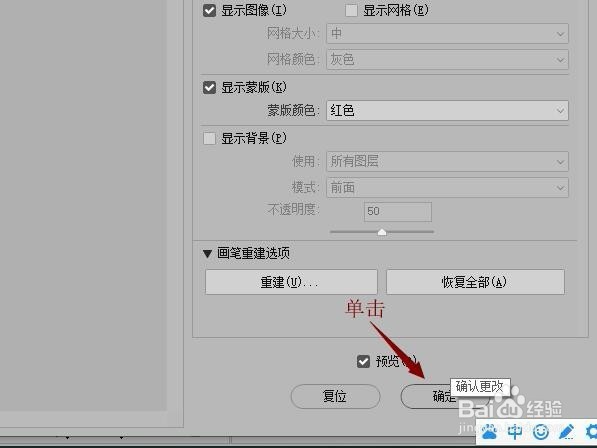
Task: Open the 蒙版颜色 dropdown showing 红色
Action: [x=447, y=111]
